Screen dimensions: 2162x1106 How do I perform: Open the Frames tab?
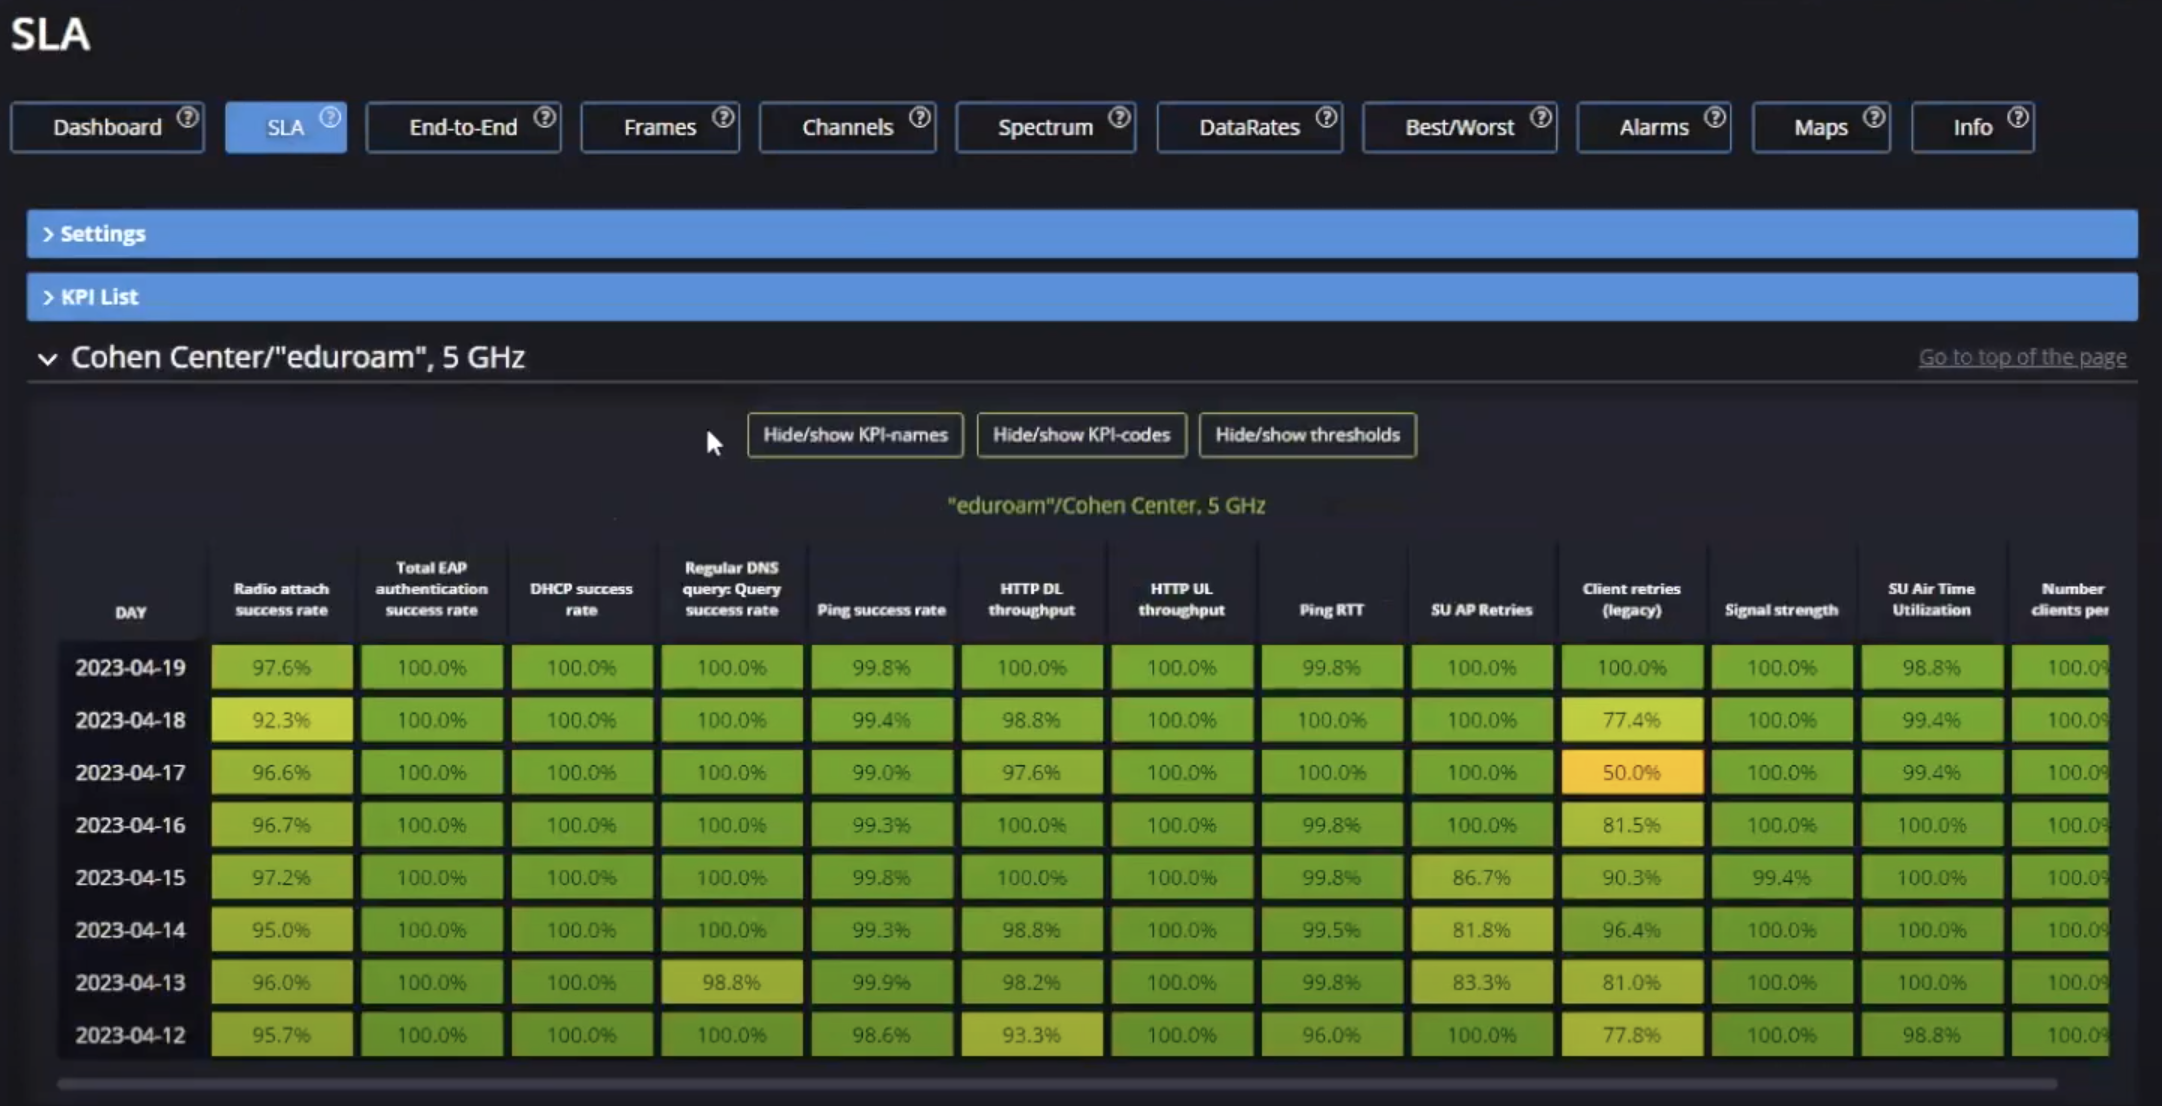pyautogui.click(x=660, y=127)
